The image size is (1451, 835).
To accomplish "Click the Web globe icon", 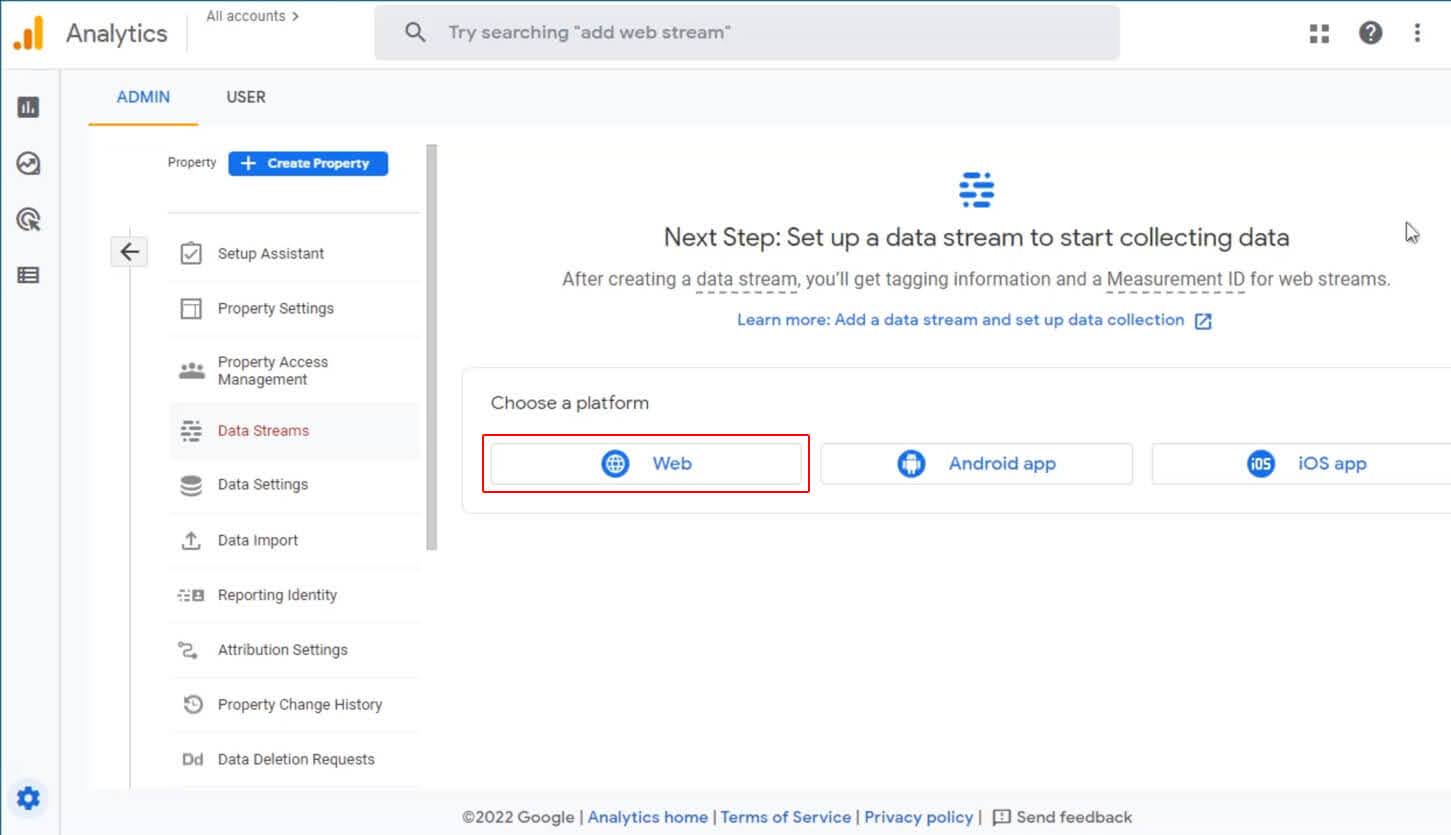I will pyautogui.click(x=615, y=464).
